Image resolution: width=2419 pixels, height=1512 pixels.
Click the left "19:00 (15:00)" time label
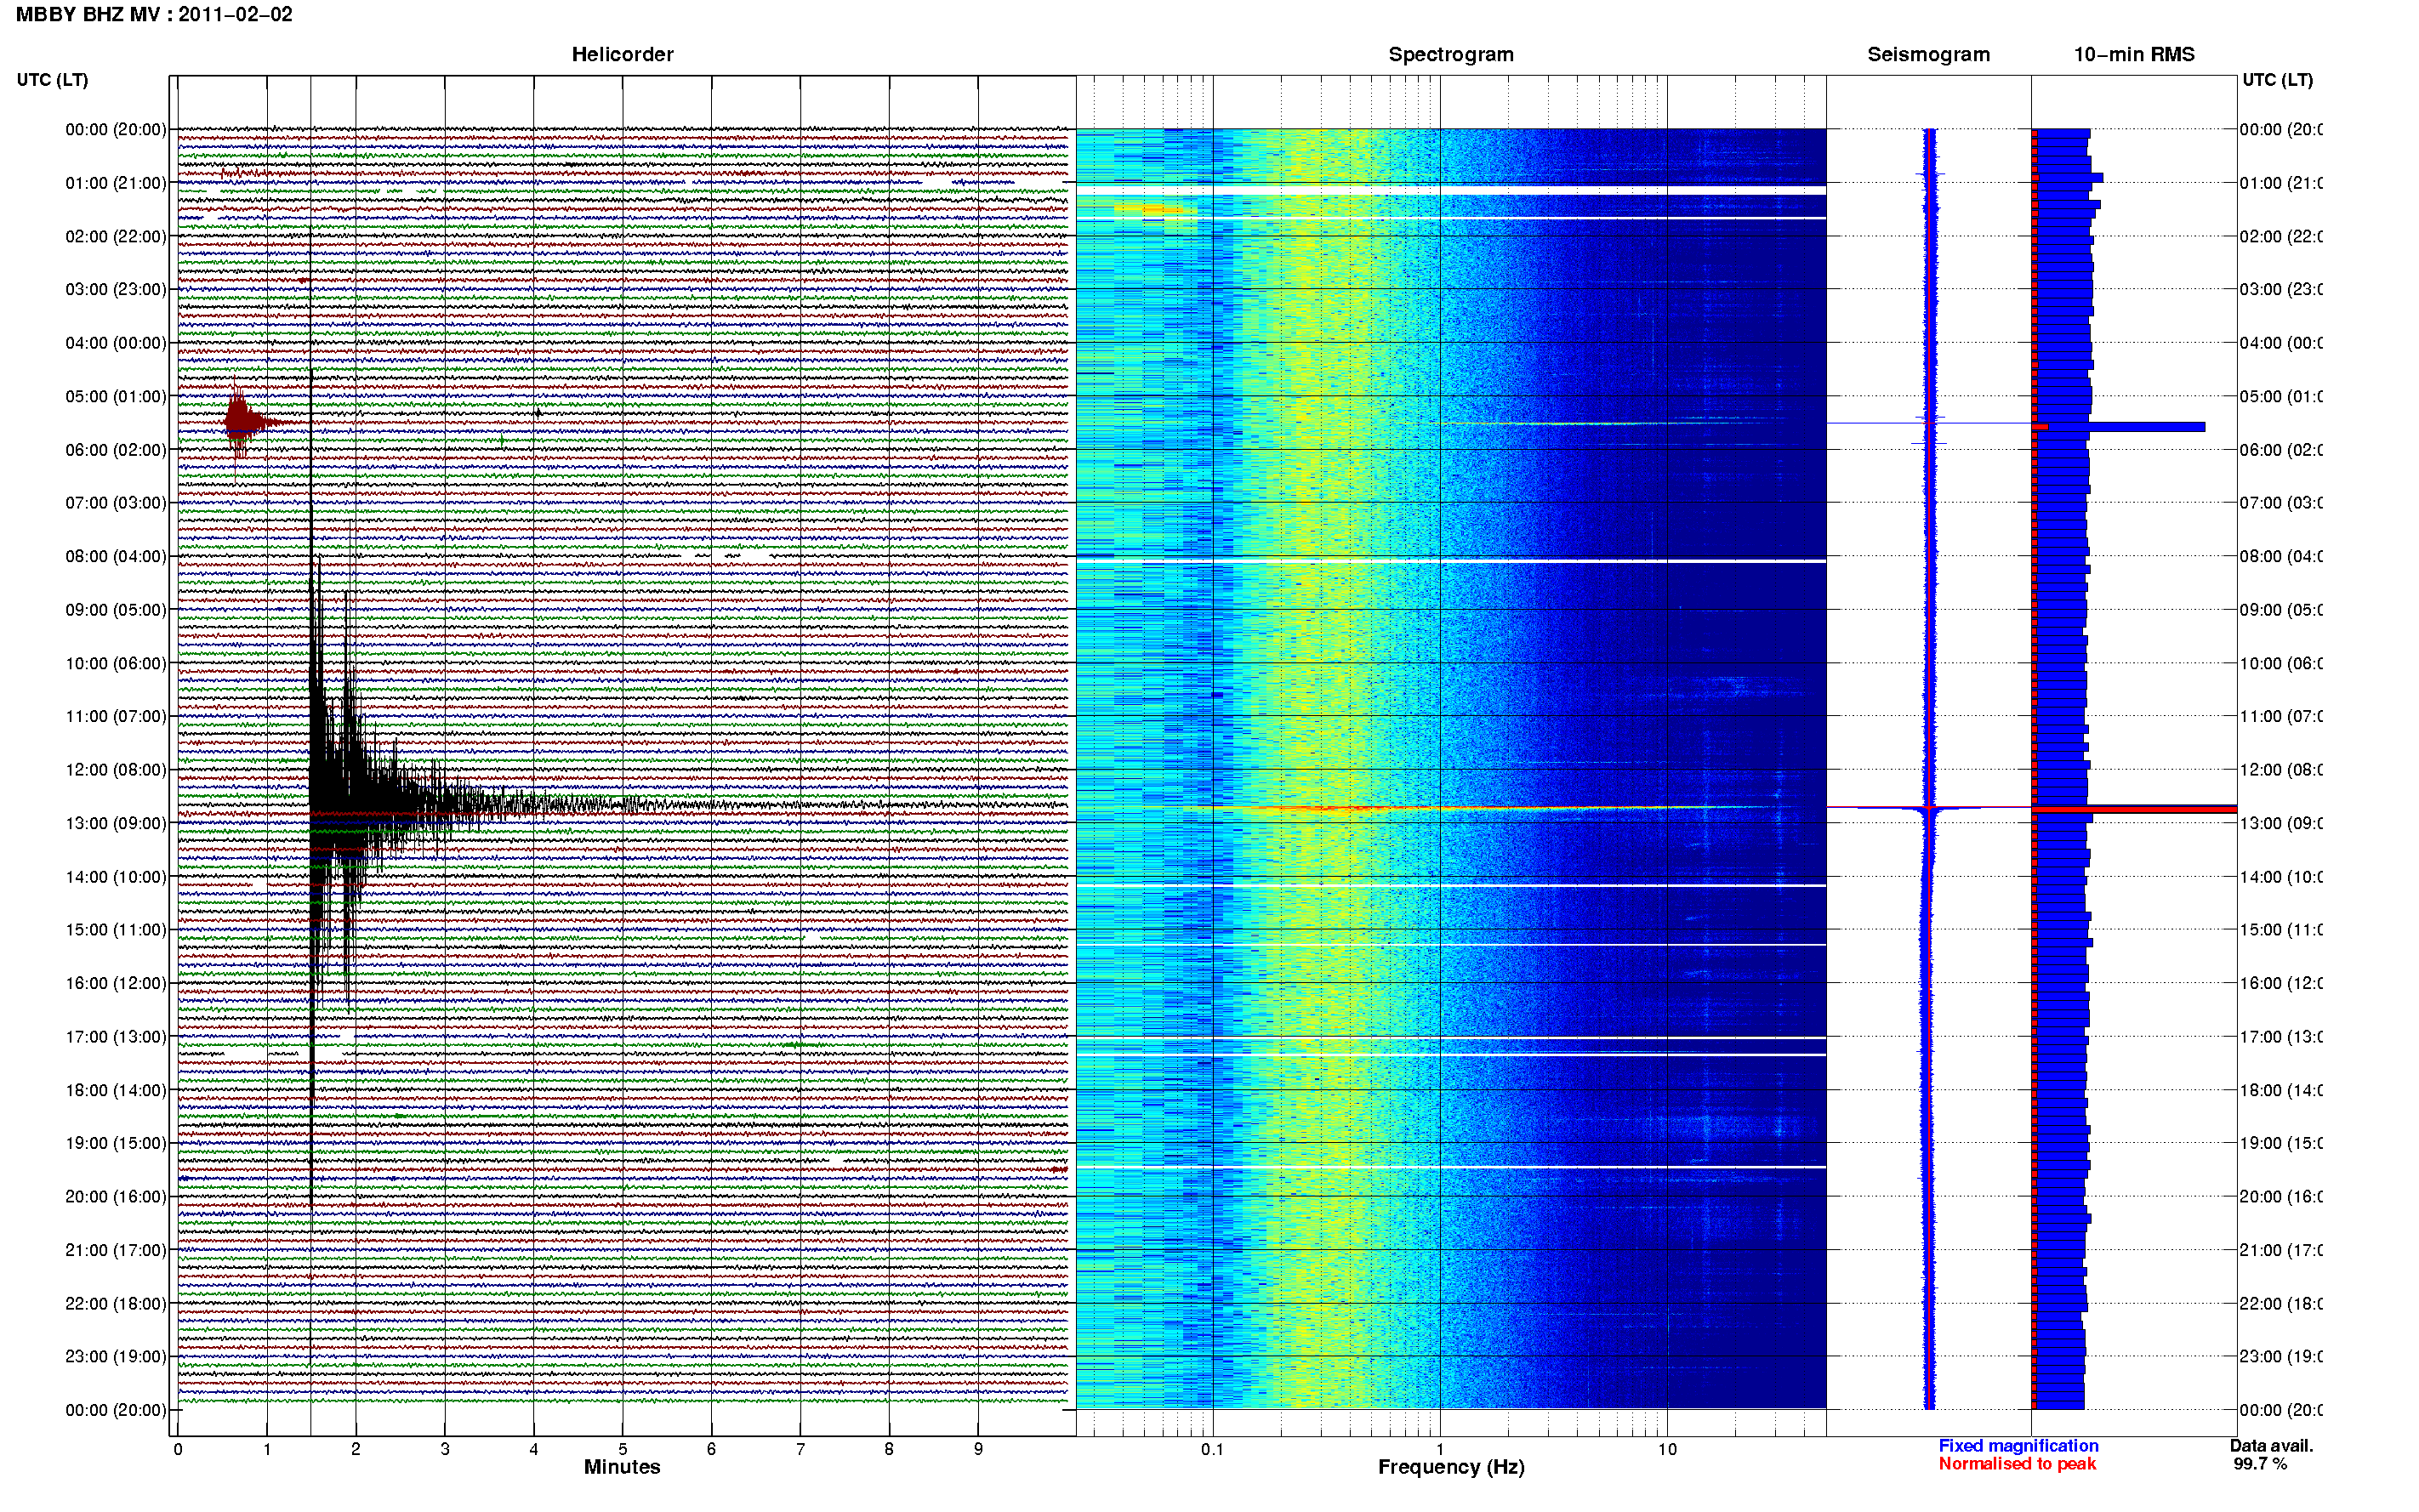tap(116, 1143)
